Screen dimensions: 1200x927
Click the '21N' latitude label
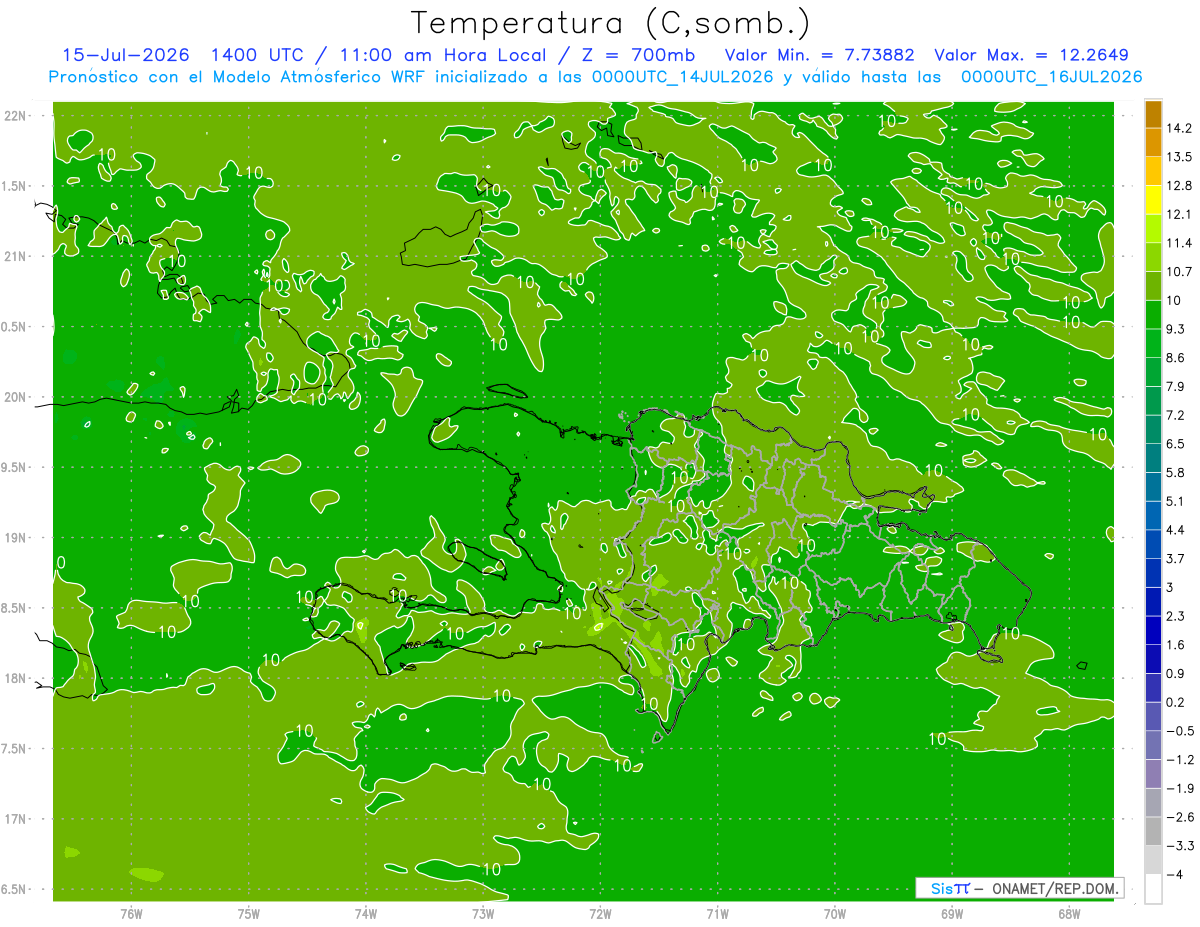tap(17, 256)
